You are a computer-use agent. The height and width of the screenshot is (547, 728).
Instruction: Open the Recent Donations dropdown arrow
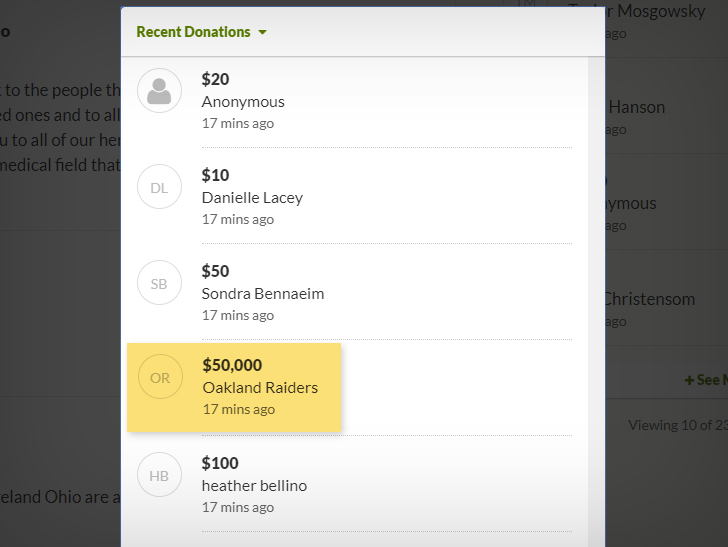pyautogui.click(x=262, y=33)
